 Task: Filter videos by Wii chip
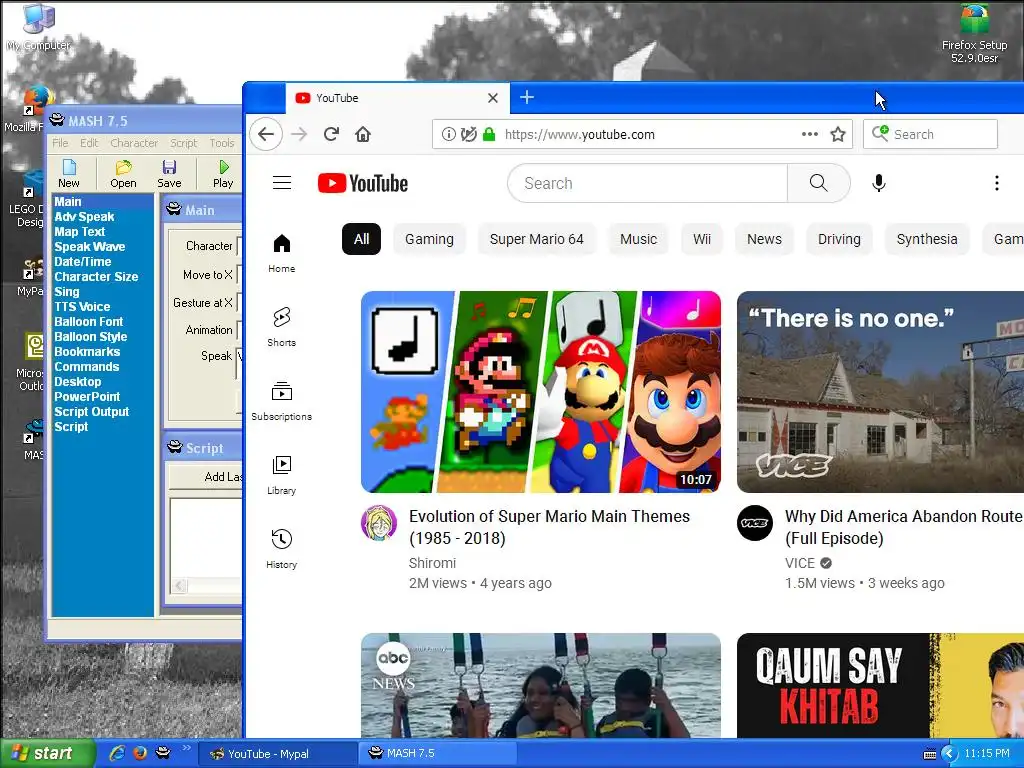[702, 239]
